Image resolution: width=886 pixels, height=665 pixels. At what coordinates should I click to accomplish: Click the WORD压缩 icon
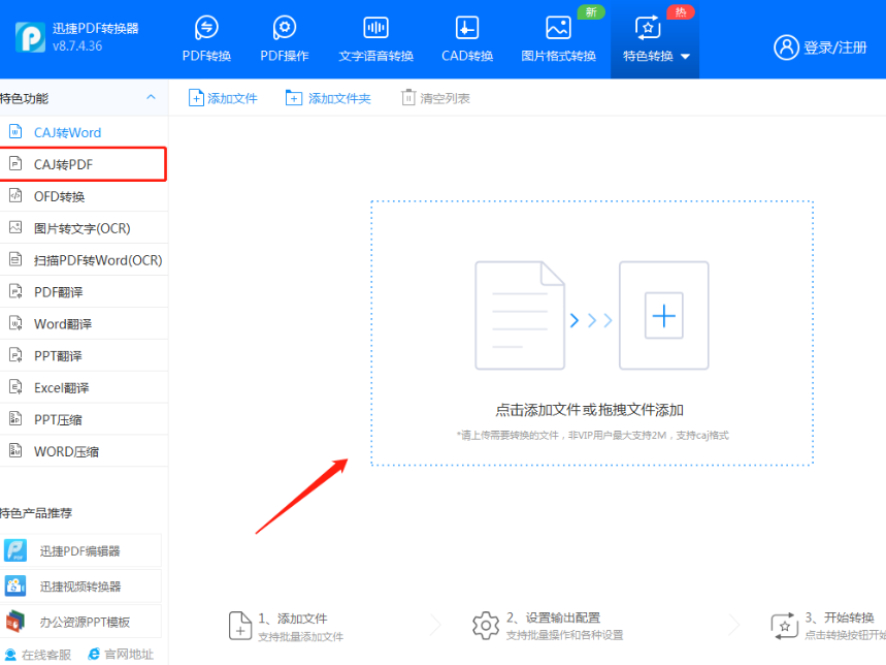pos(15,451)
